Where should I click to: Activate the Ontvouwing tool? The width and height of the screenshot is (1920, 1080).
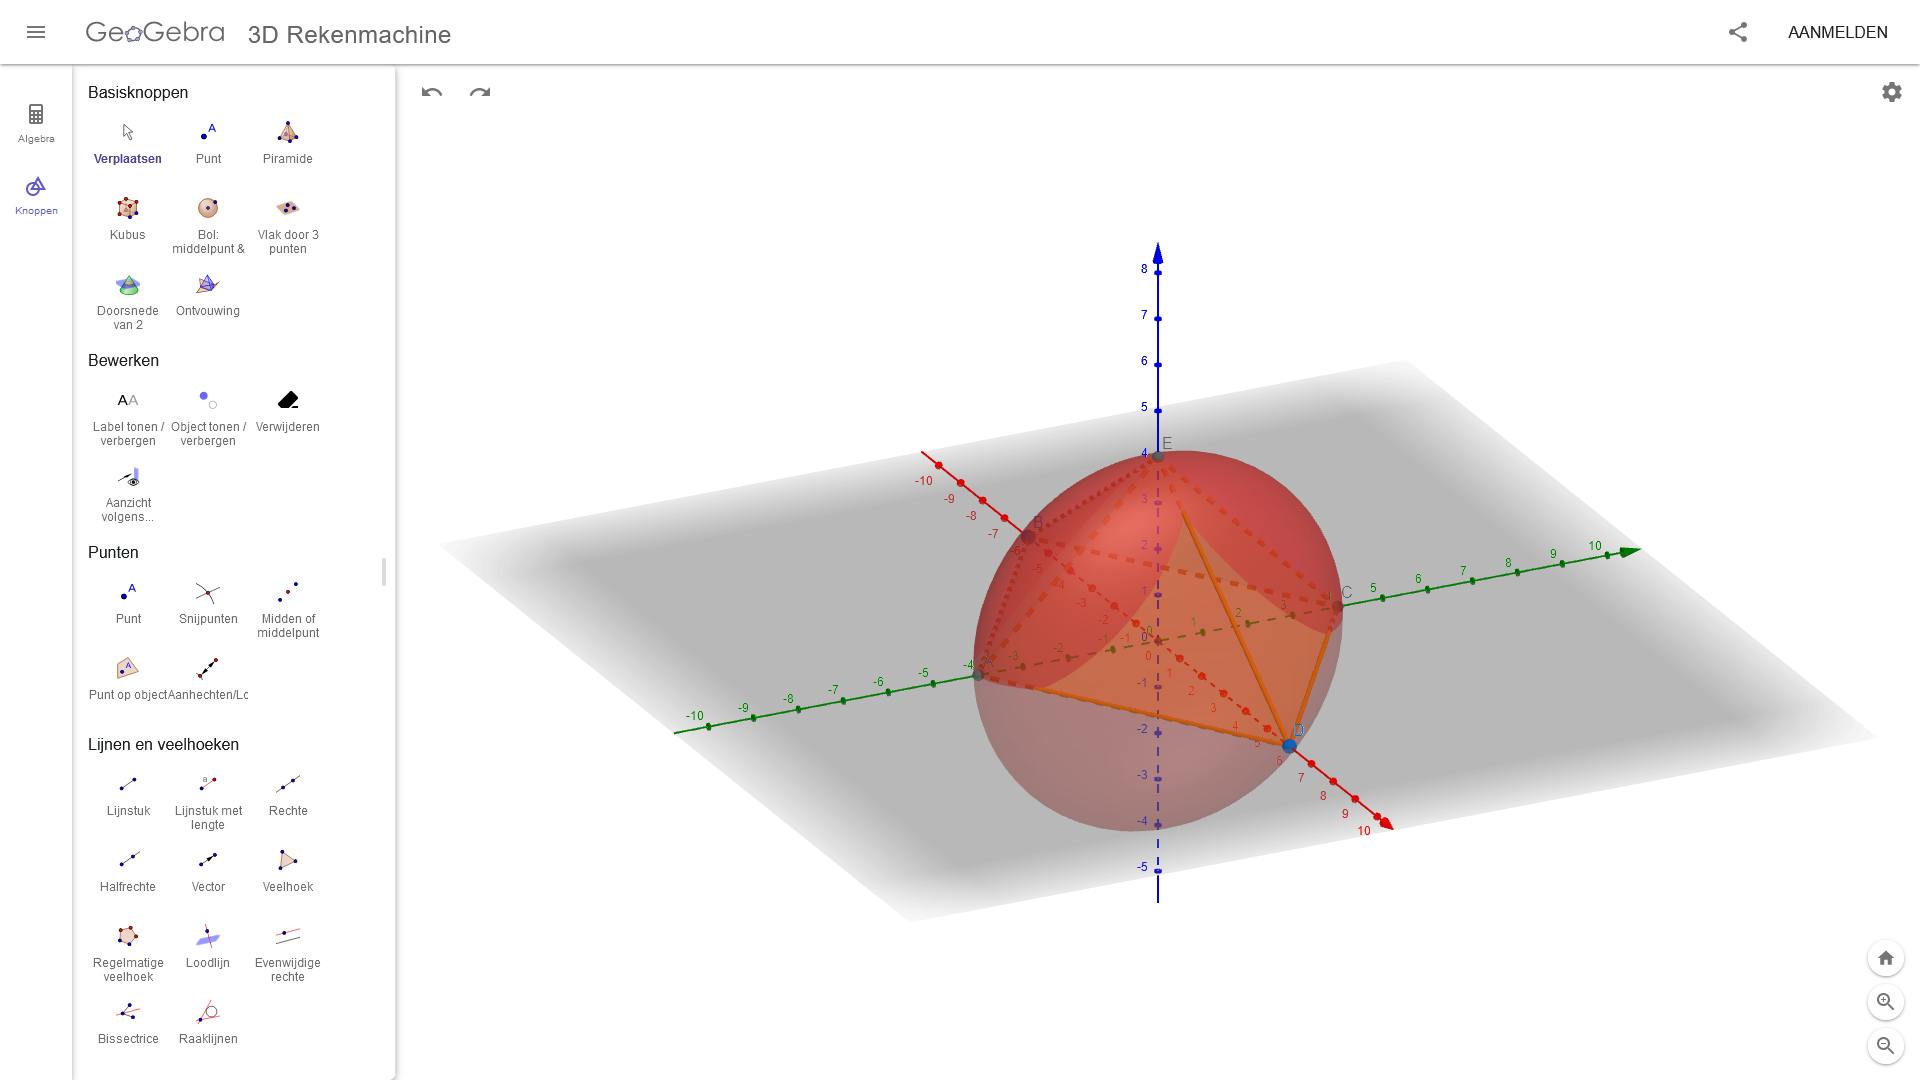208,295
